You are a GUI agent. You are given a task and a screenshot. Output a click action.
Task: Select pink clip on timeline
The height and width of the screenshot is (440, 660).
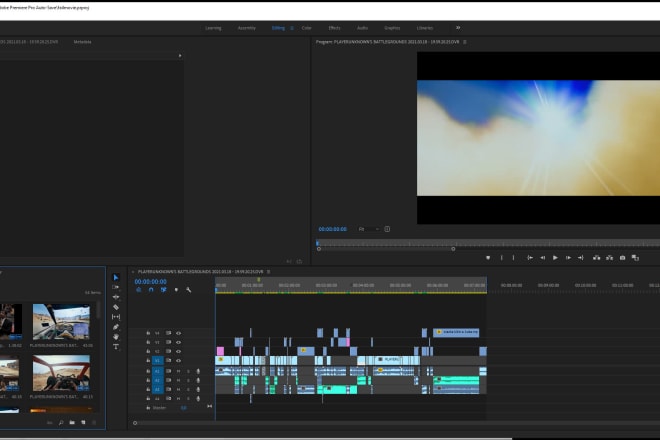[220, 351]
